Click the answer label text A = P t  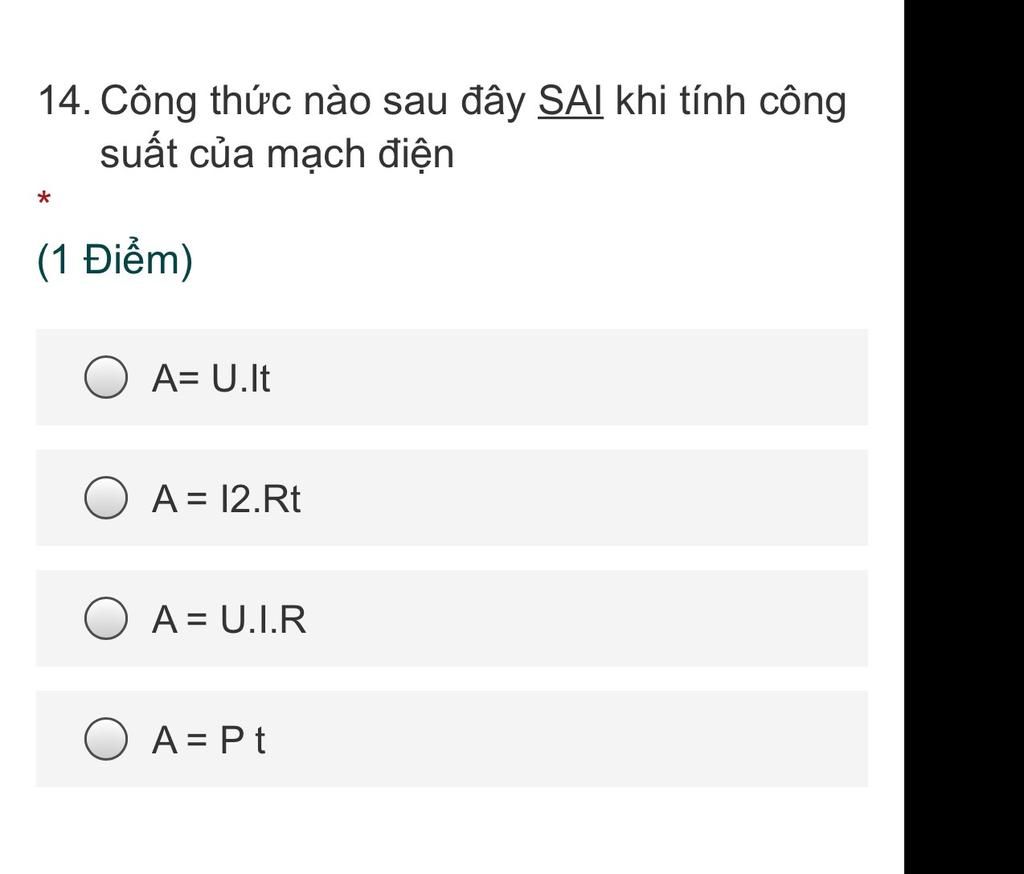click(x=208, y=740)
